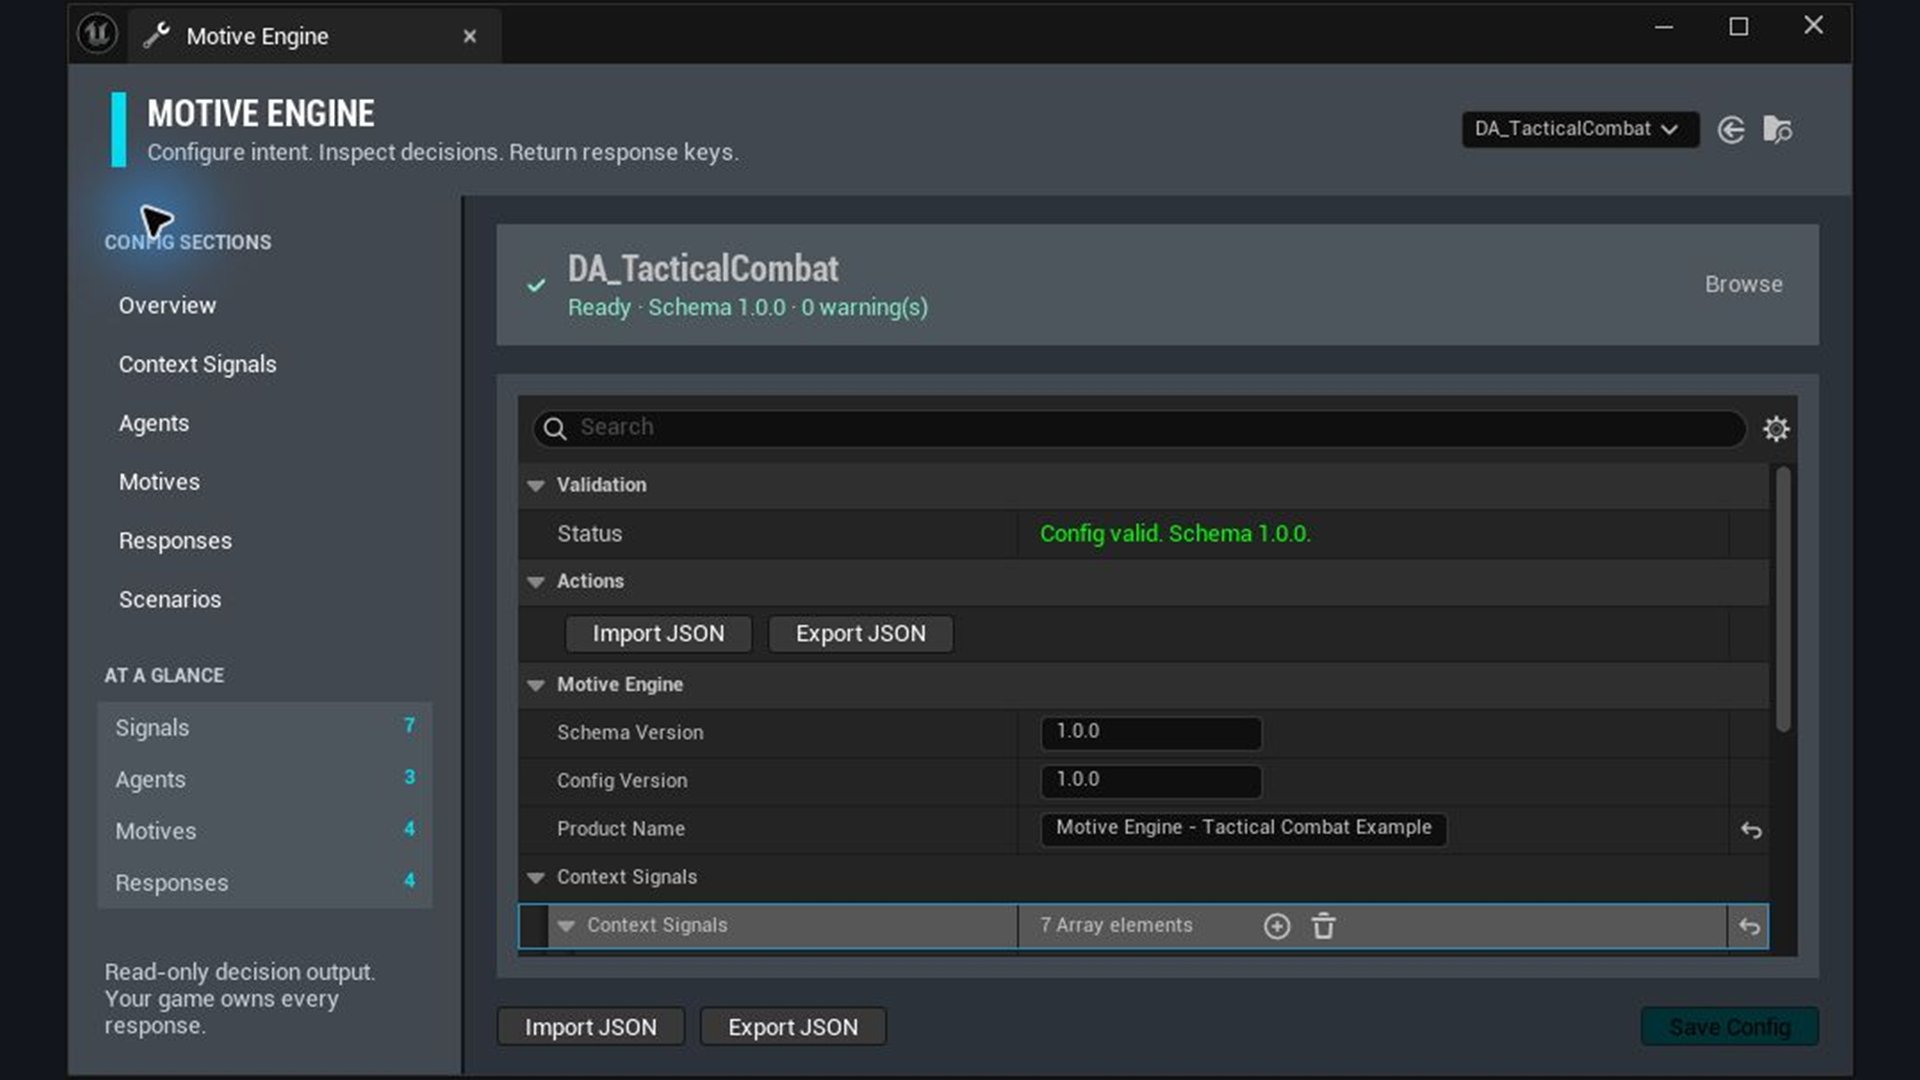
Task: Edit the Product Name field
Action: (1244, 828)
